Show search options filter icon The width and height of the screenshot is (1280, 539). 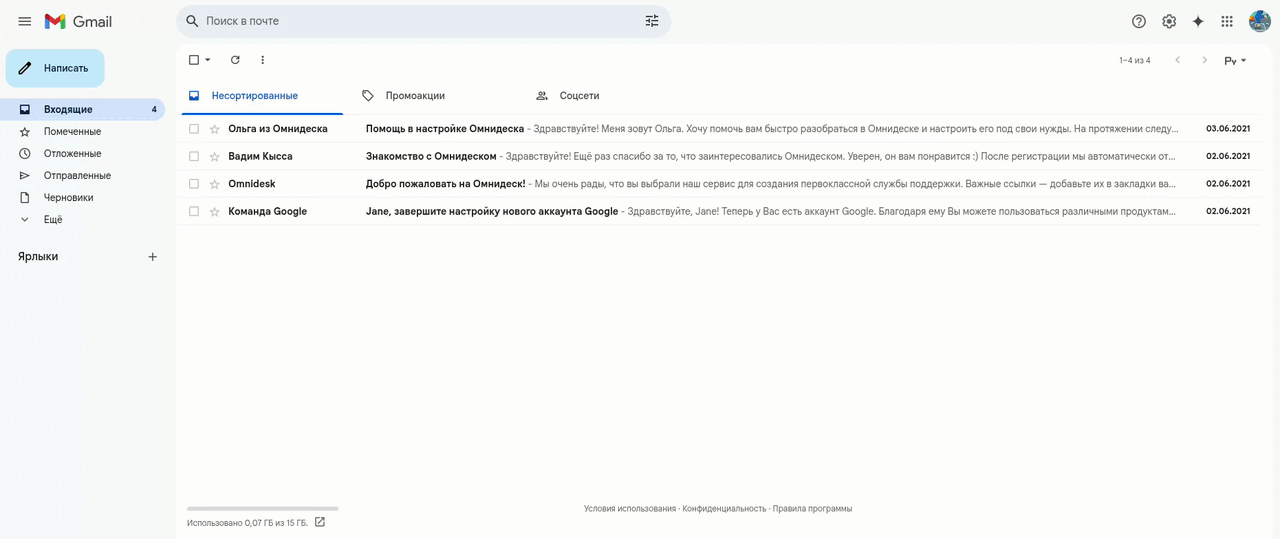[652, 21]
